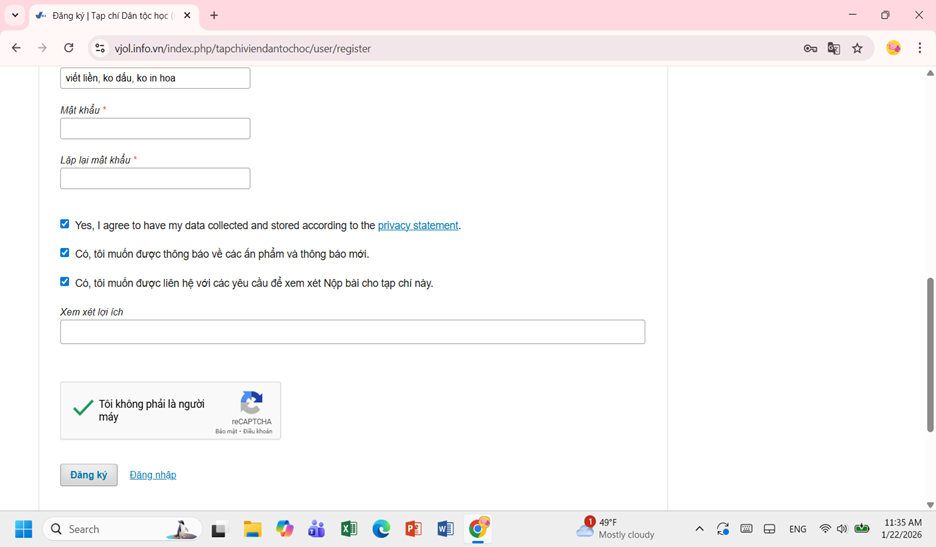Click the site information icon beside URL
The image size is (936, 547).
point(99,48)
